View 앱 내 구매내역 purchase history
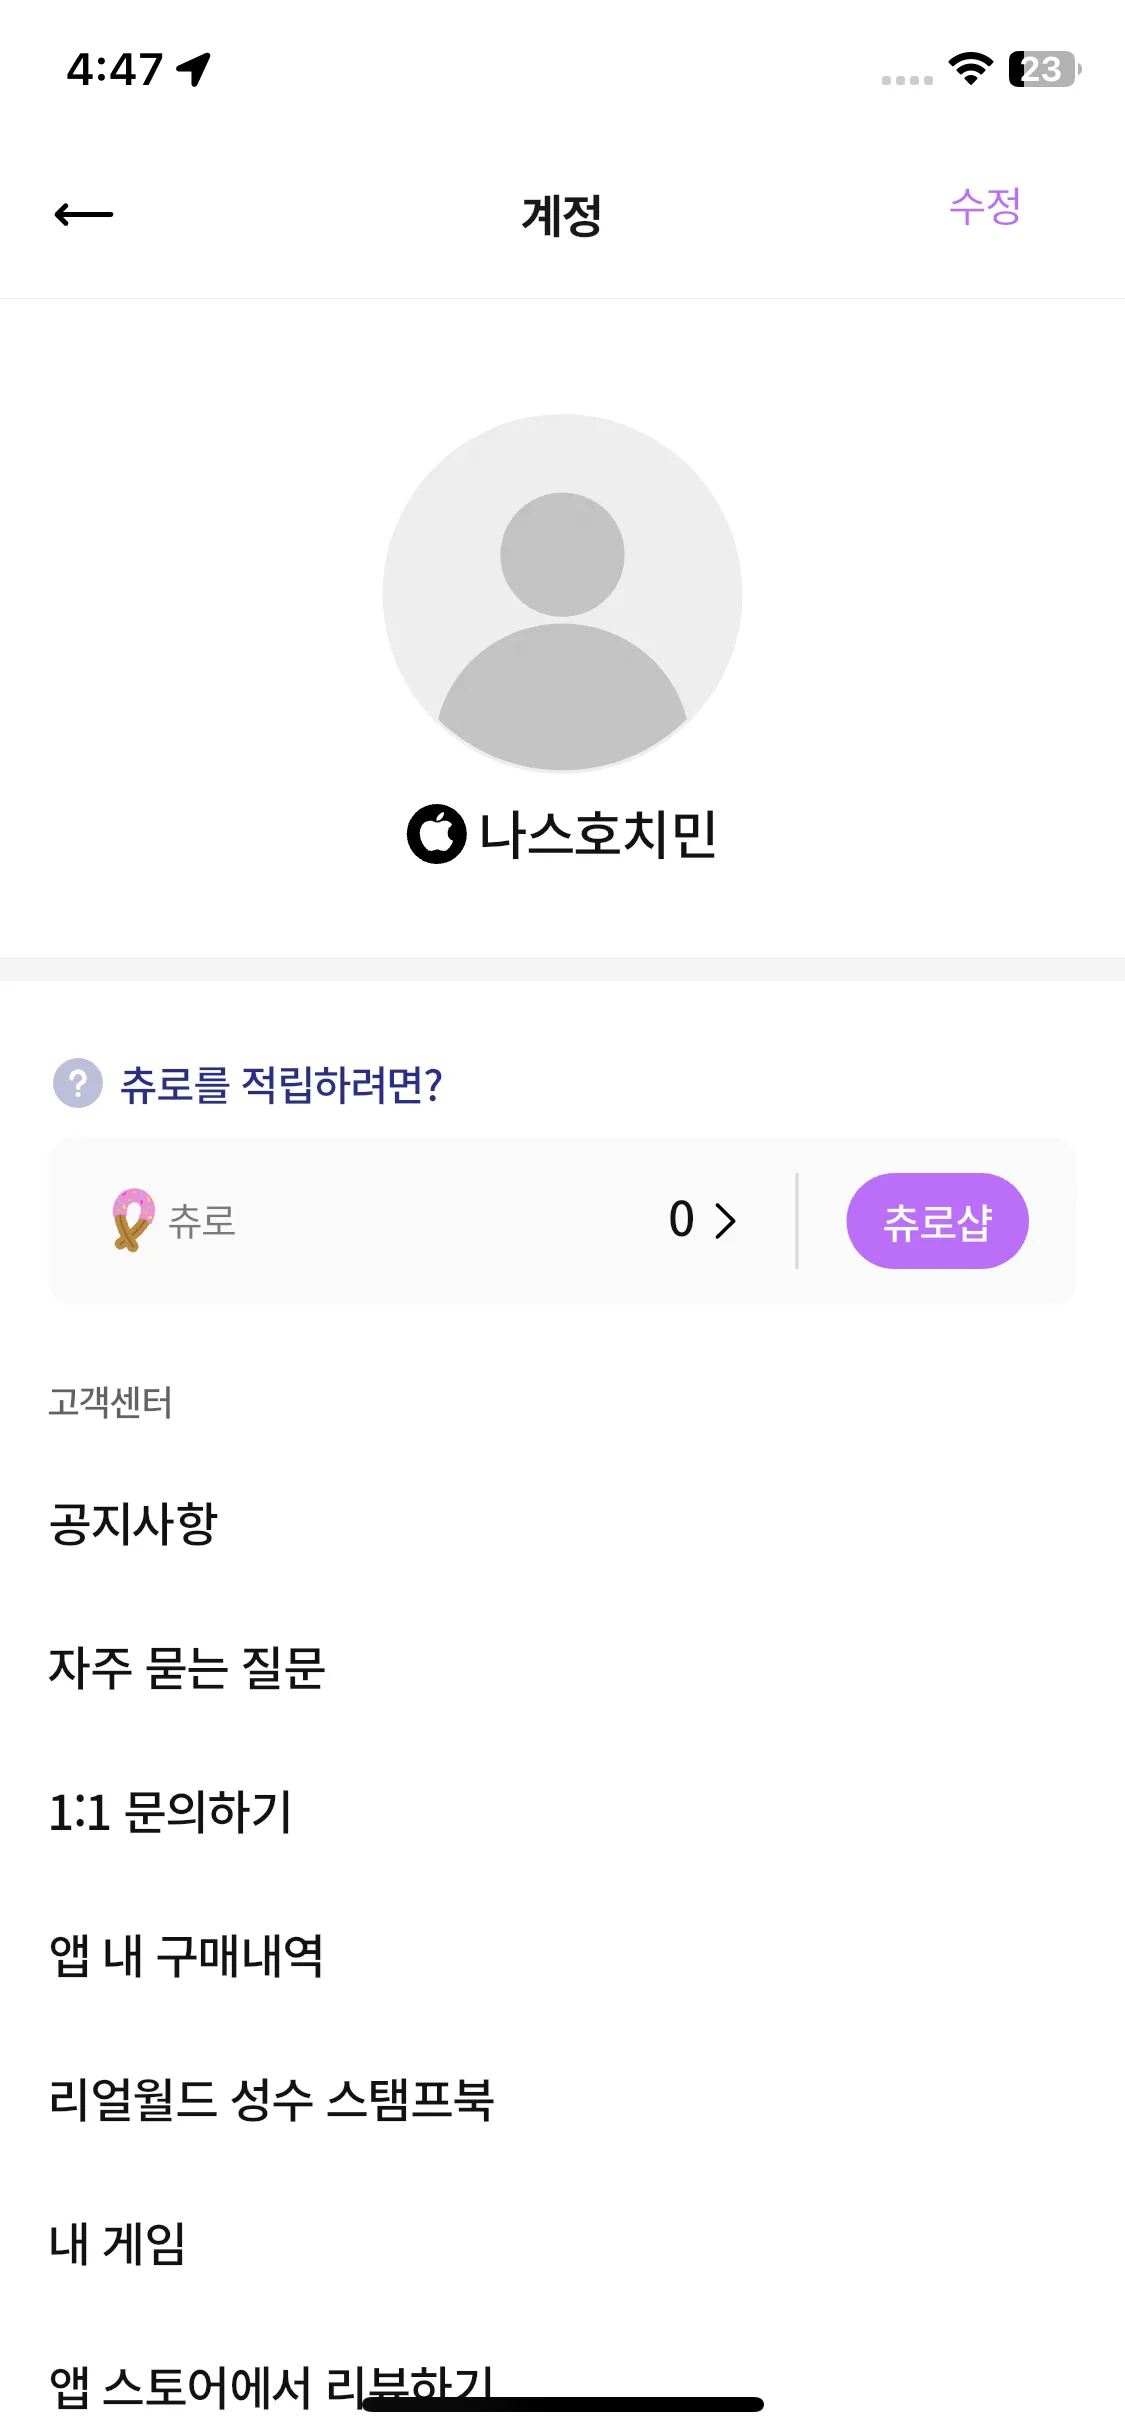This screenshot has width=1125, height=2436. pos(186,1956)
